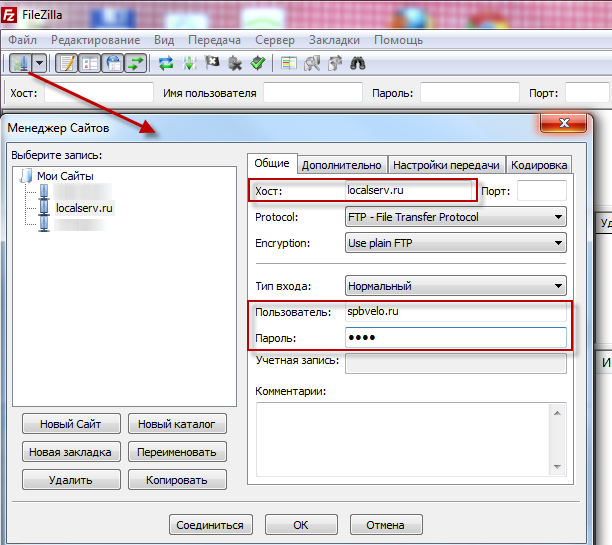
Task: Switch to Общие tab
Action: (272, 163)
